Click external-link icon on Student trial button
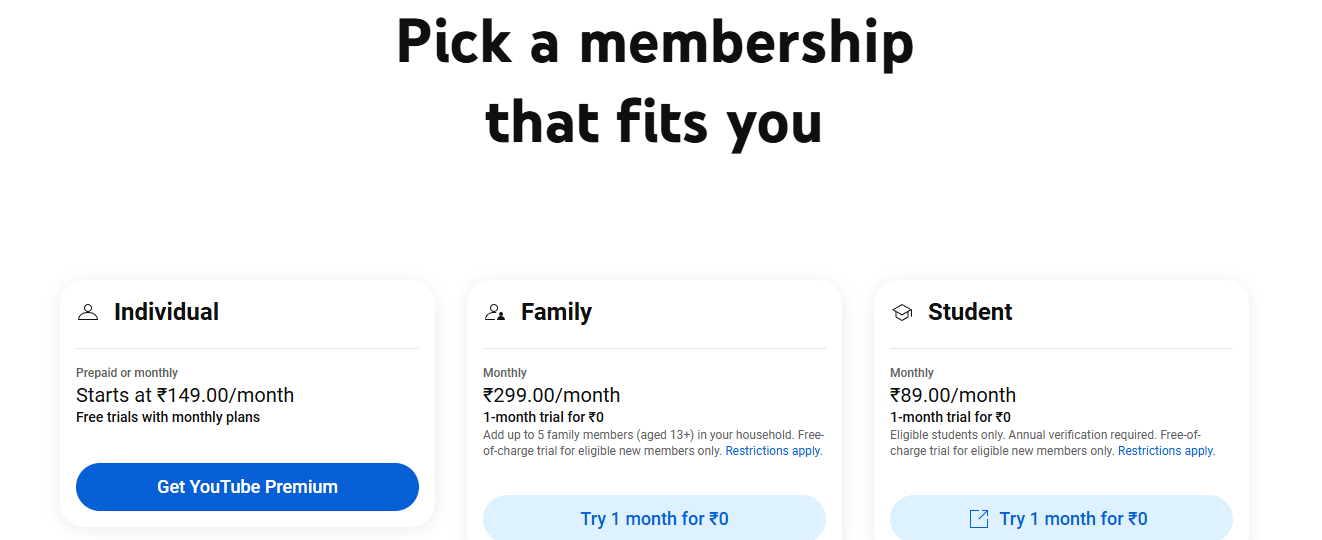The height and width of the screenshot is (540, 1322). tap(979, 519)
